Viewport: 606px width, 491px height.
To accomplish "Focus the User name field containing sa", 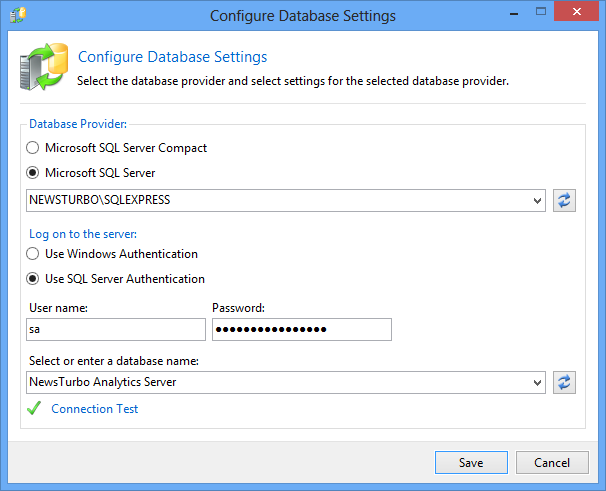I will click(x=114, y=330).
